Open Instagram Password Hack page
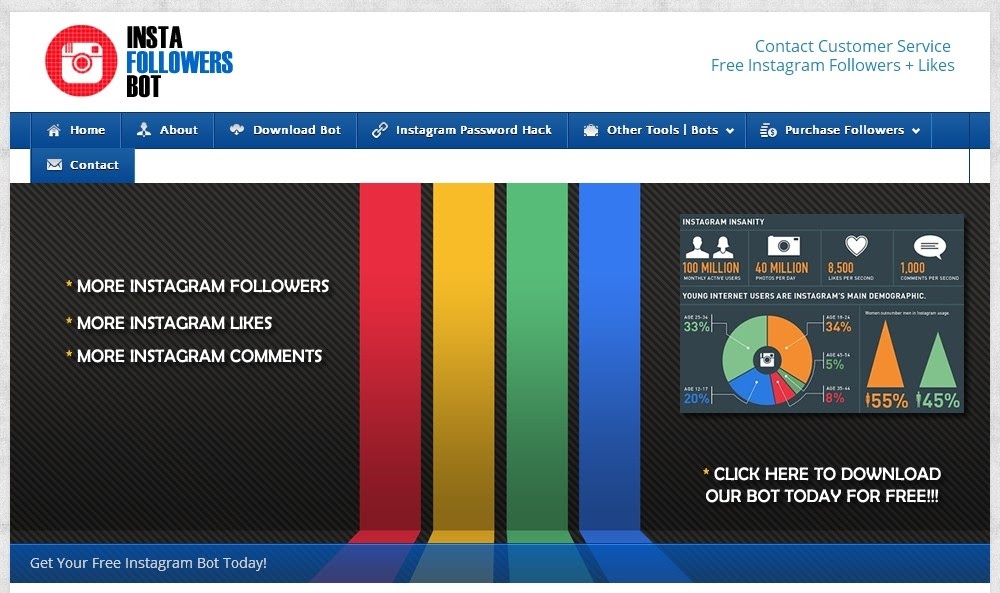 [473, 130]
